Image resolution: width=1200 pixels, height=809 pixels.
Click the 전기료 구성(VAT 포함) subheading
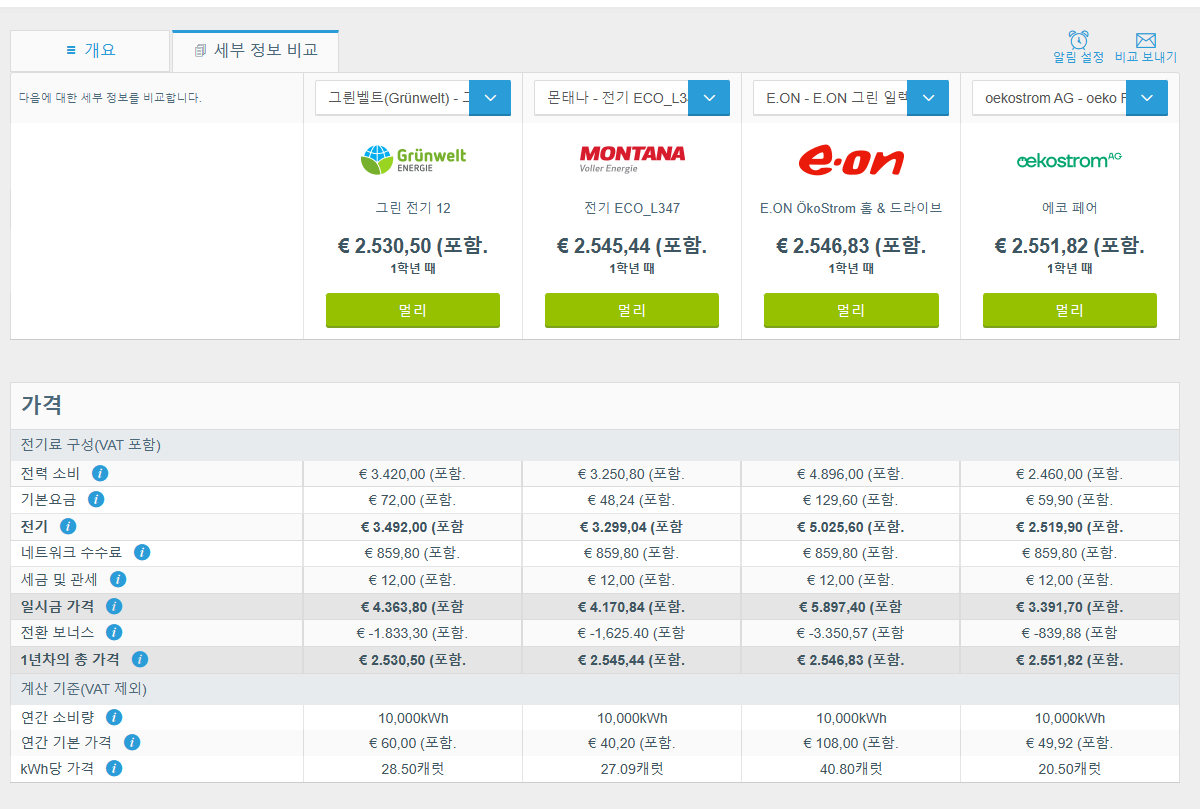pyautogui.click(x=91, y=445)
